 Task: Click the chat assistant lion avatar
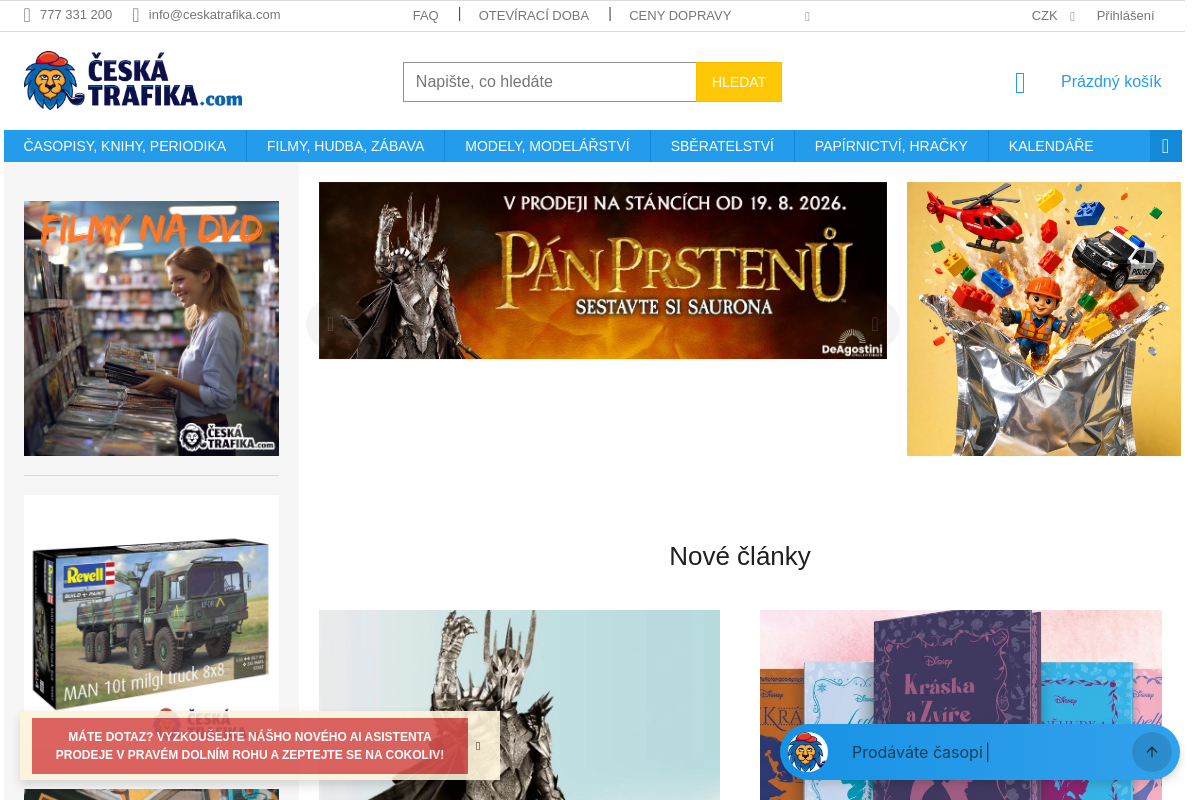pos(807,752)
